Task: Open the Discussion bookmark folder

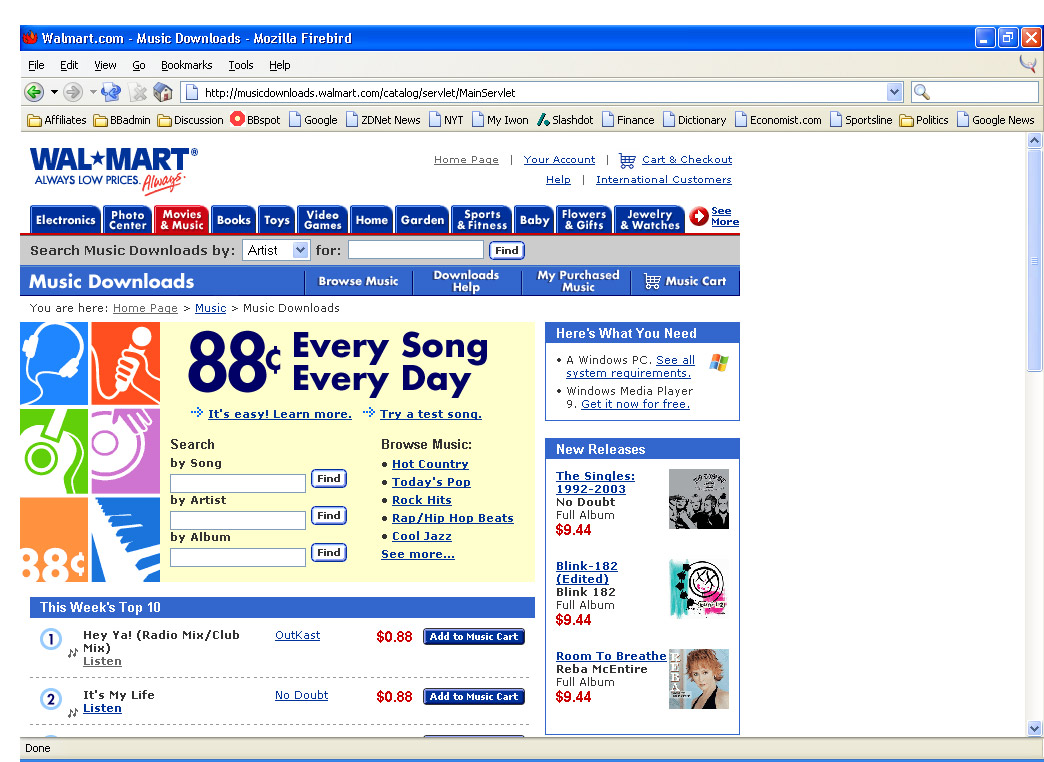Action: [190, 120]
